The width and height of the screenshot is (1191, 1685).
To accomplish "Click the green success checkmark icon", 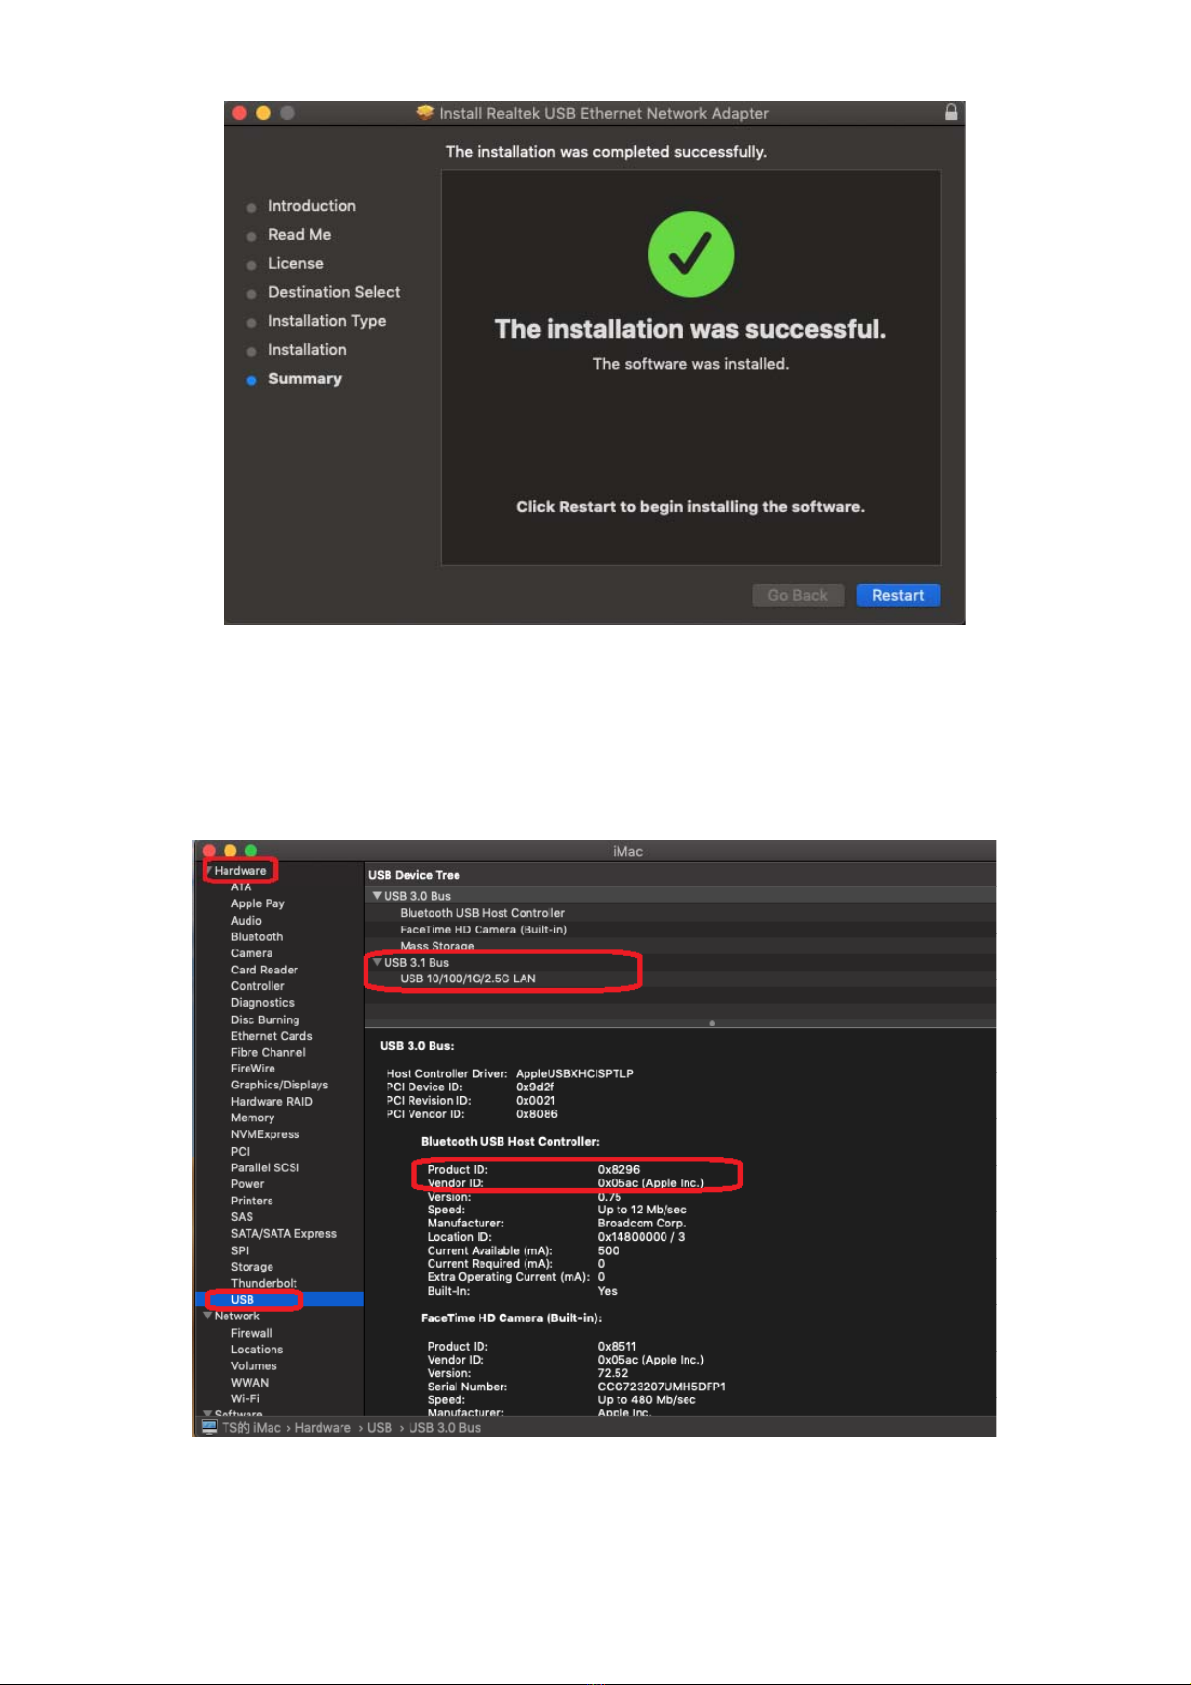I will click(691, 255).
